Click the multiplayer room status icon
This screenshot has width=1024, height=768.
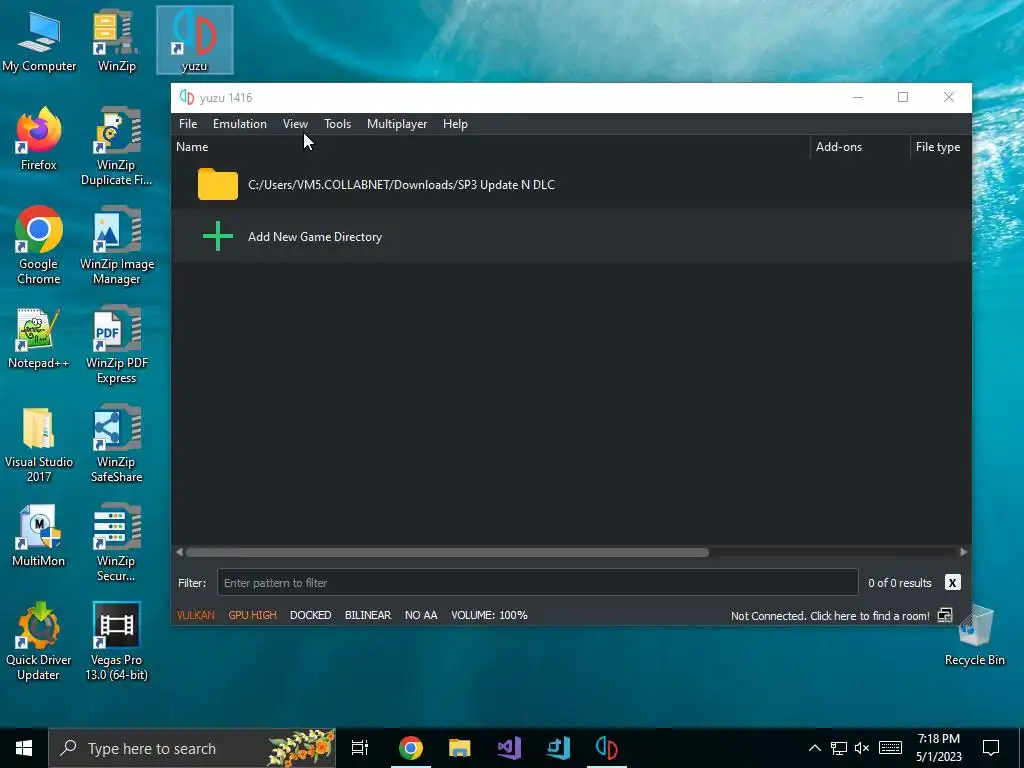(x=945, y=615)
